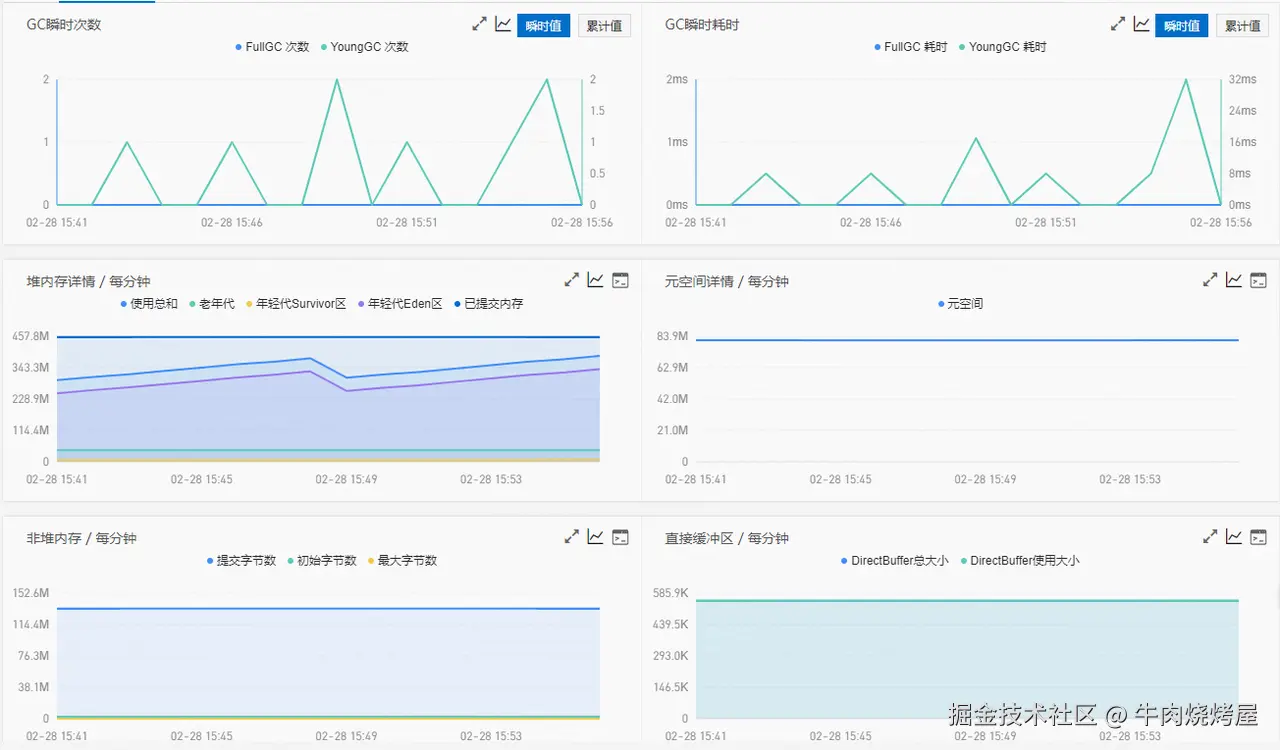Open line chart view icon for GC瞬时次数

tap(503, 25)
